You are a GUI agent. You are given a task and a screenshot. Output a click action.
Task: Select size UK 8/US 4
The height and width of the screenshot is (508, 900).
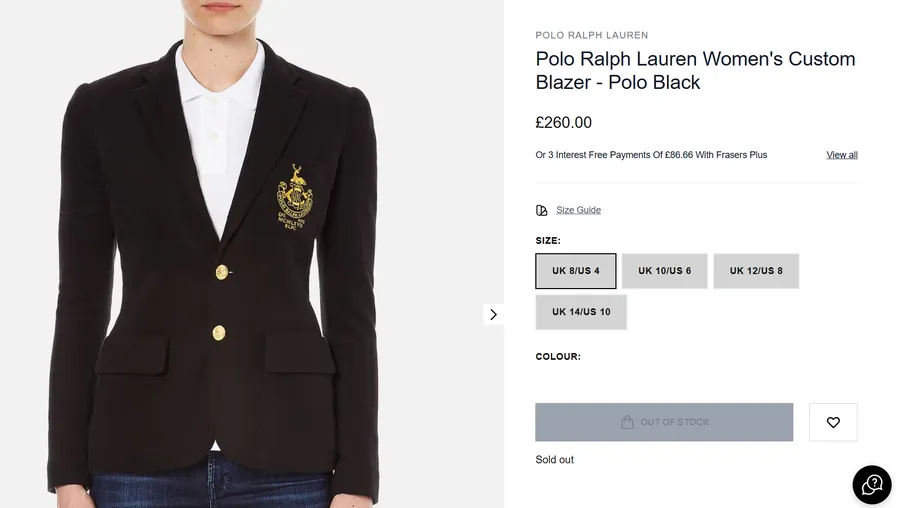(x=576, y=271)
